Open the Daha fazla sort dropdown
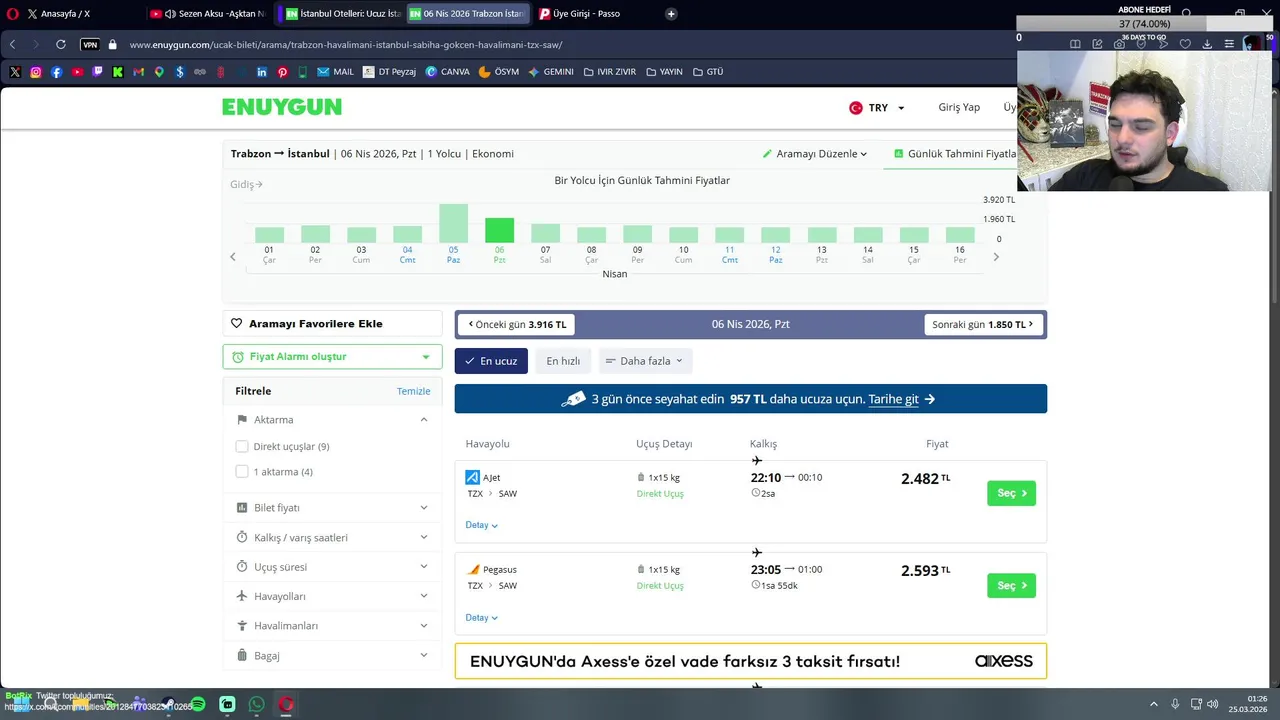Screen dimensions: 1280x720 point(644,361)
